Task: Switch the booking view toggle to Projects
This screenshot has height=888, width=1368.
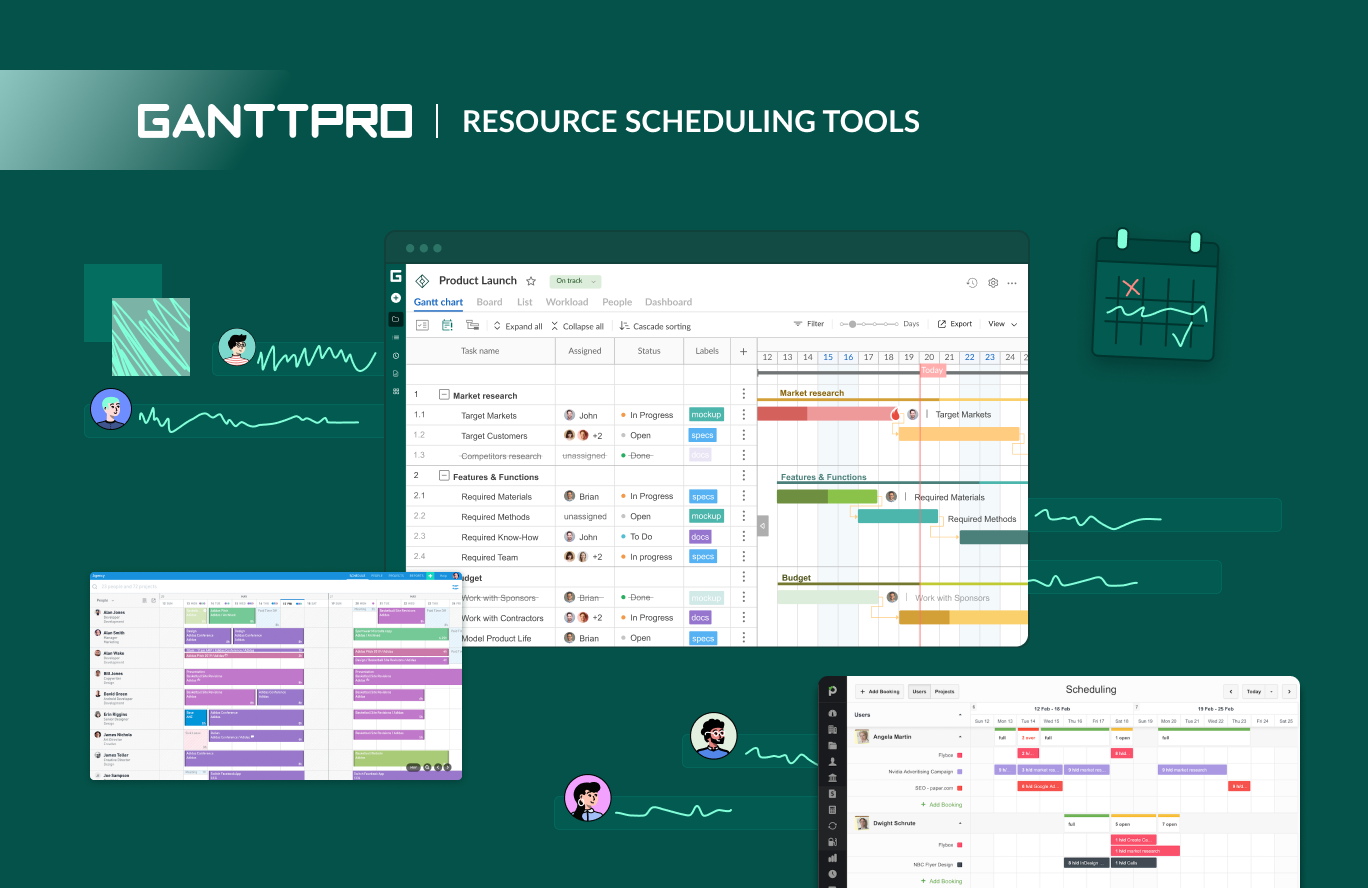Action: [944, 691]
